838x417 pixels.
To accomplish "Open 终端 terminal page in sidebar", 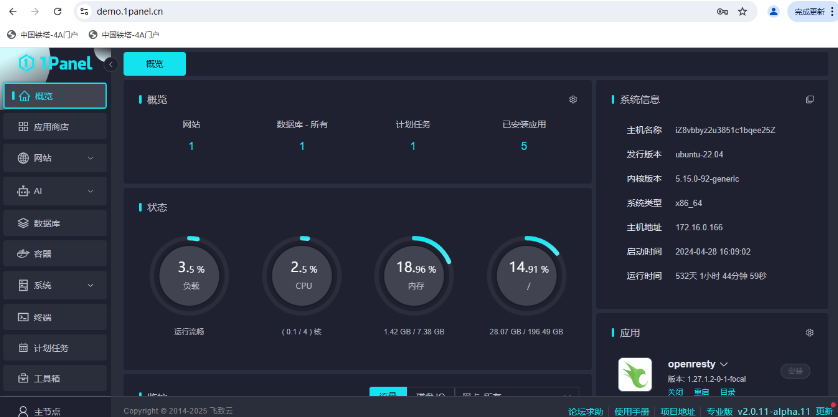I will [x=55, y=317].
